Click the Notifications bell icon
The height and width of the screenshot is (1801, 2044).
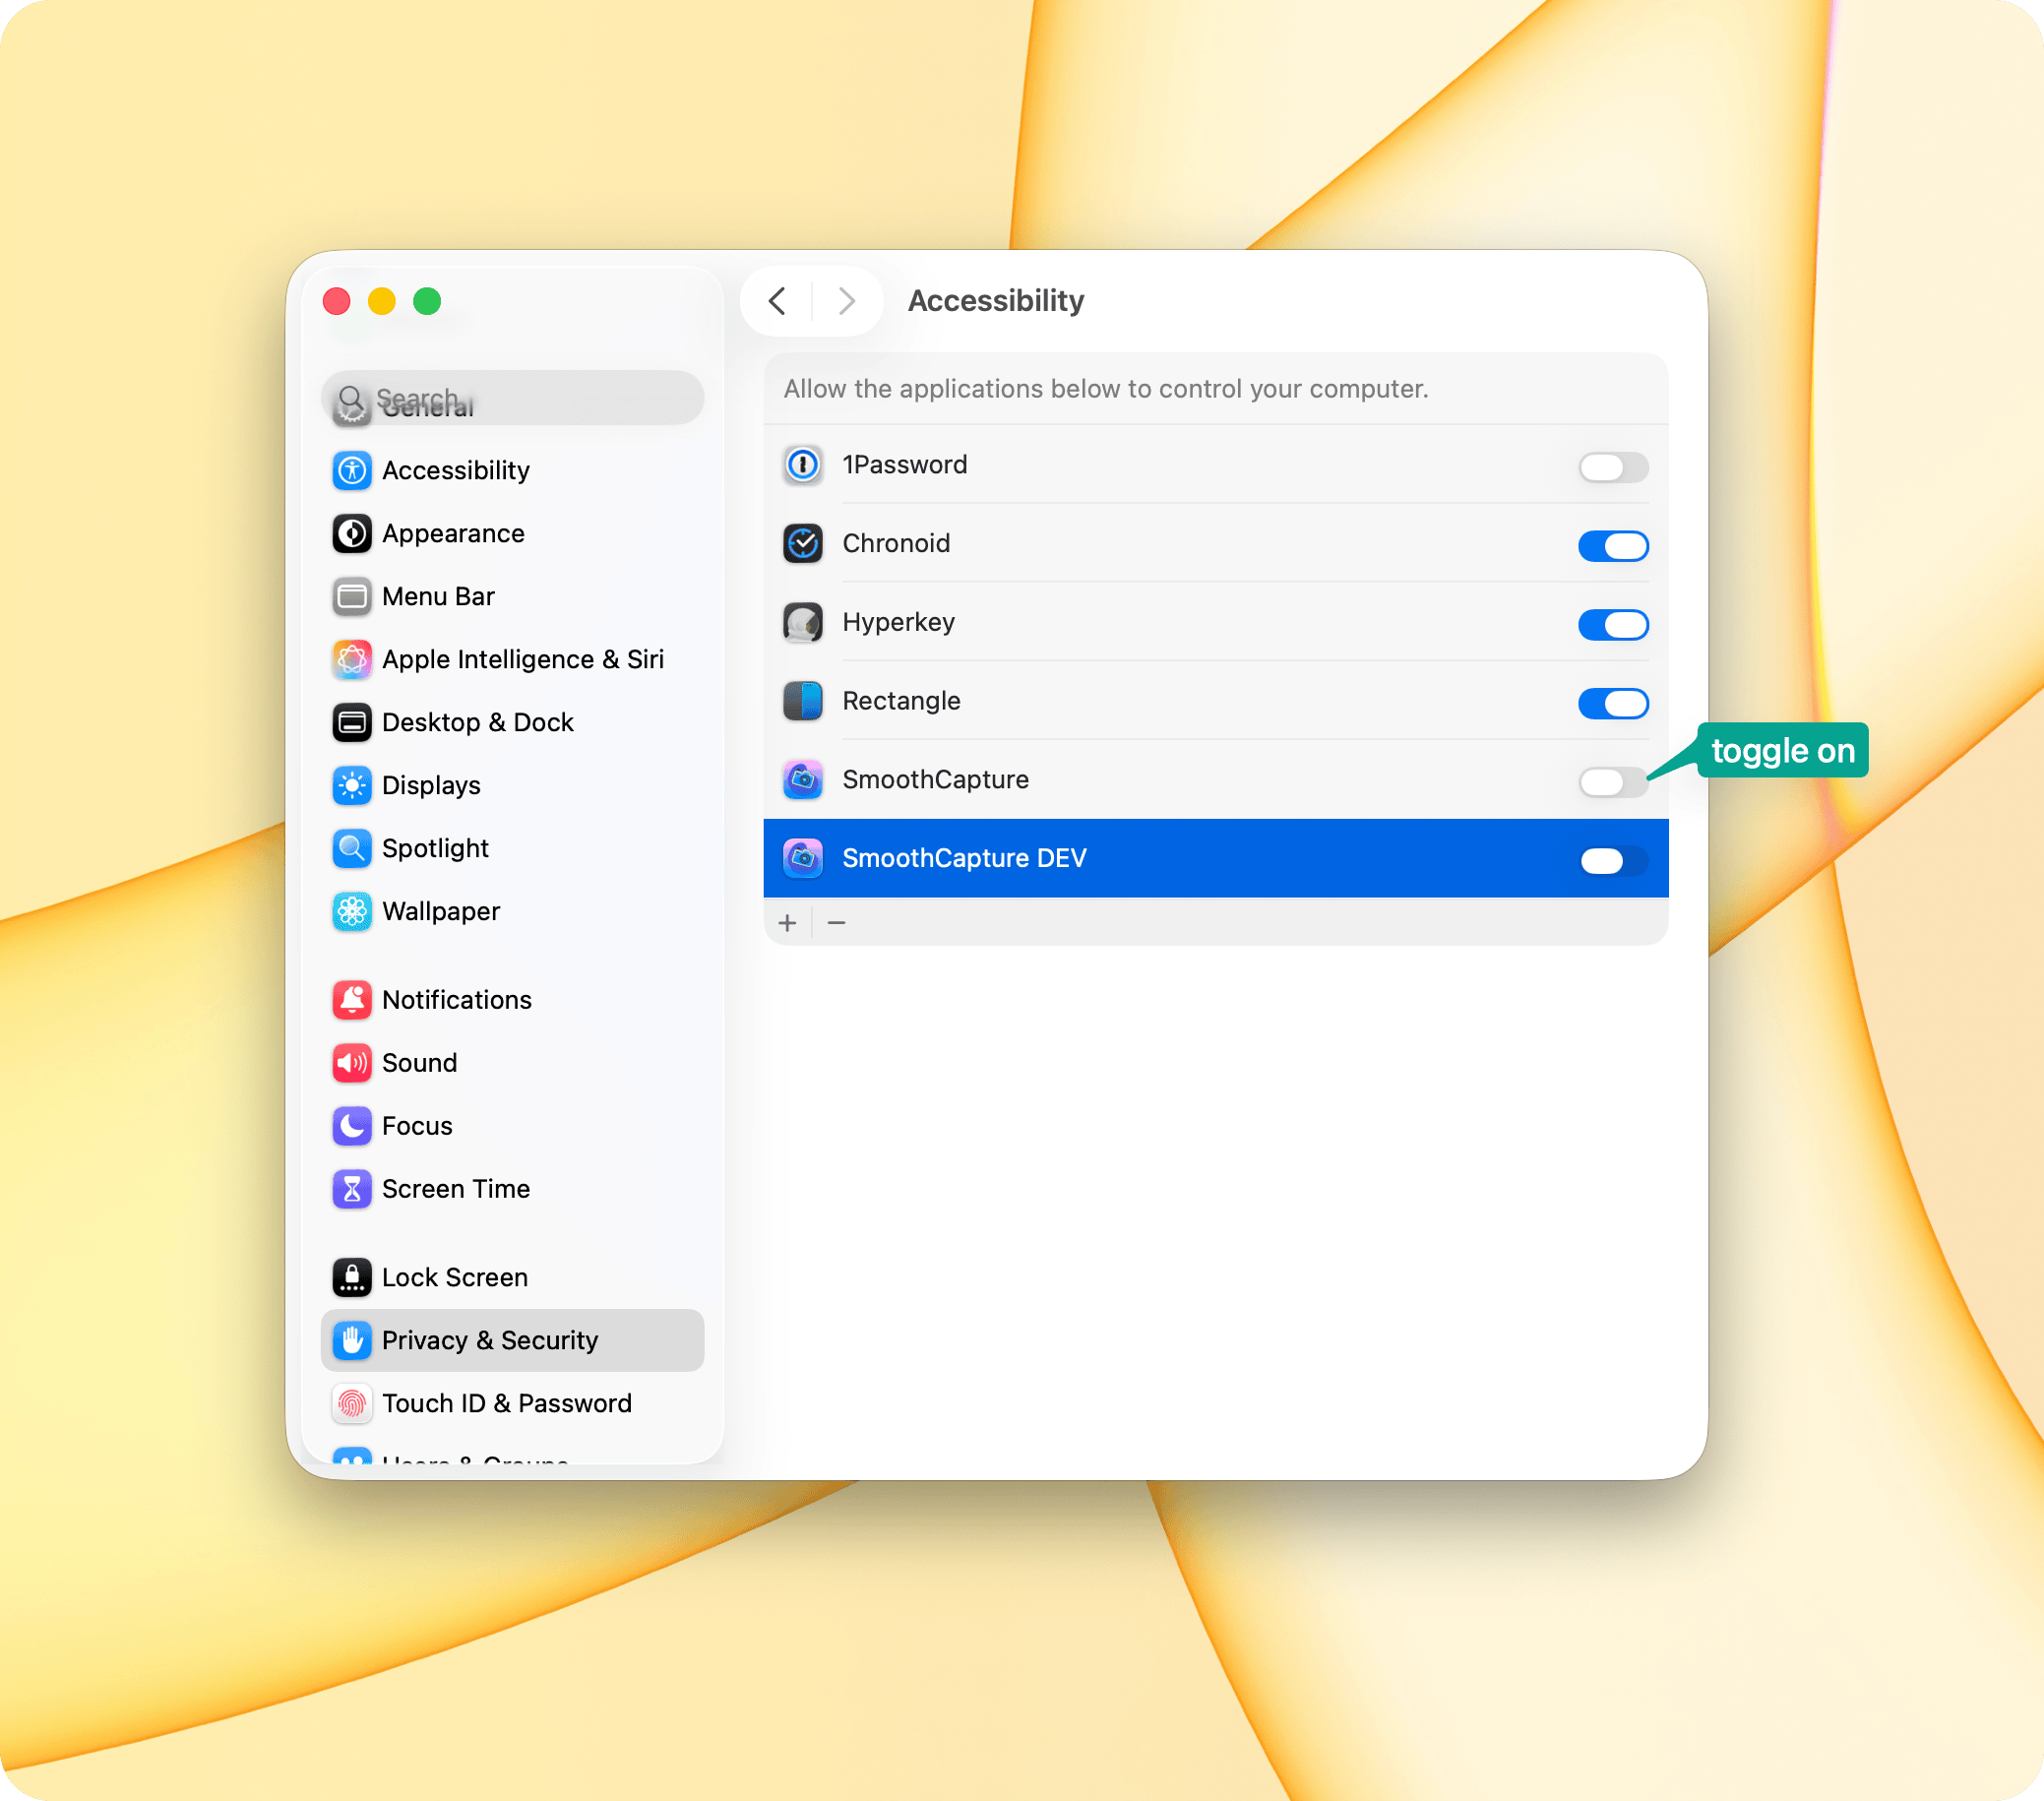point(352,1000)
